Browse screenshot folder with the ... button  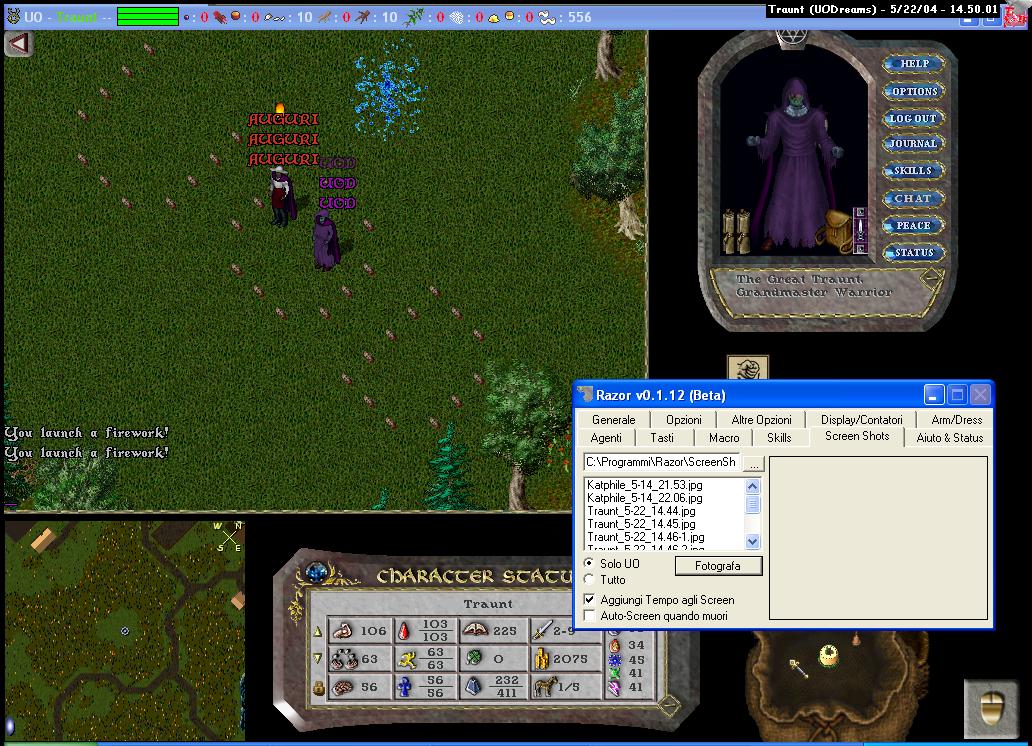pyautogui.click(x=754, y=464)
